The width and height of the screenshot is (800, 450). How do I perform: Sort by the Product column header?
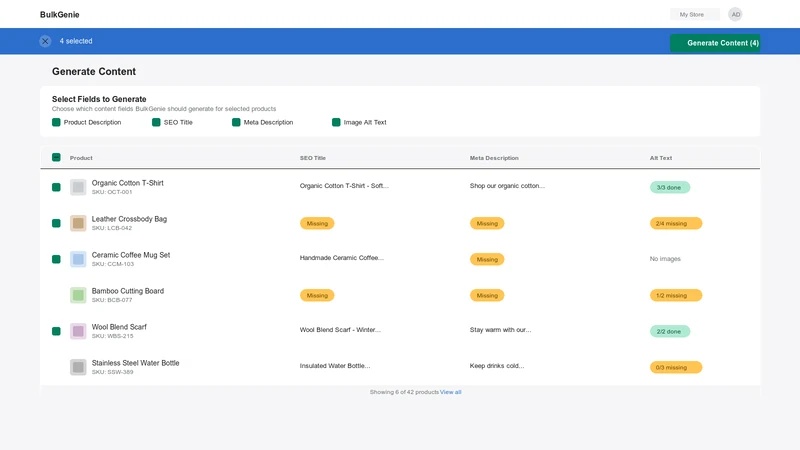pyautogui.click(x=81, y=158)
